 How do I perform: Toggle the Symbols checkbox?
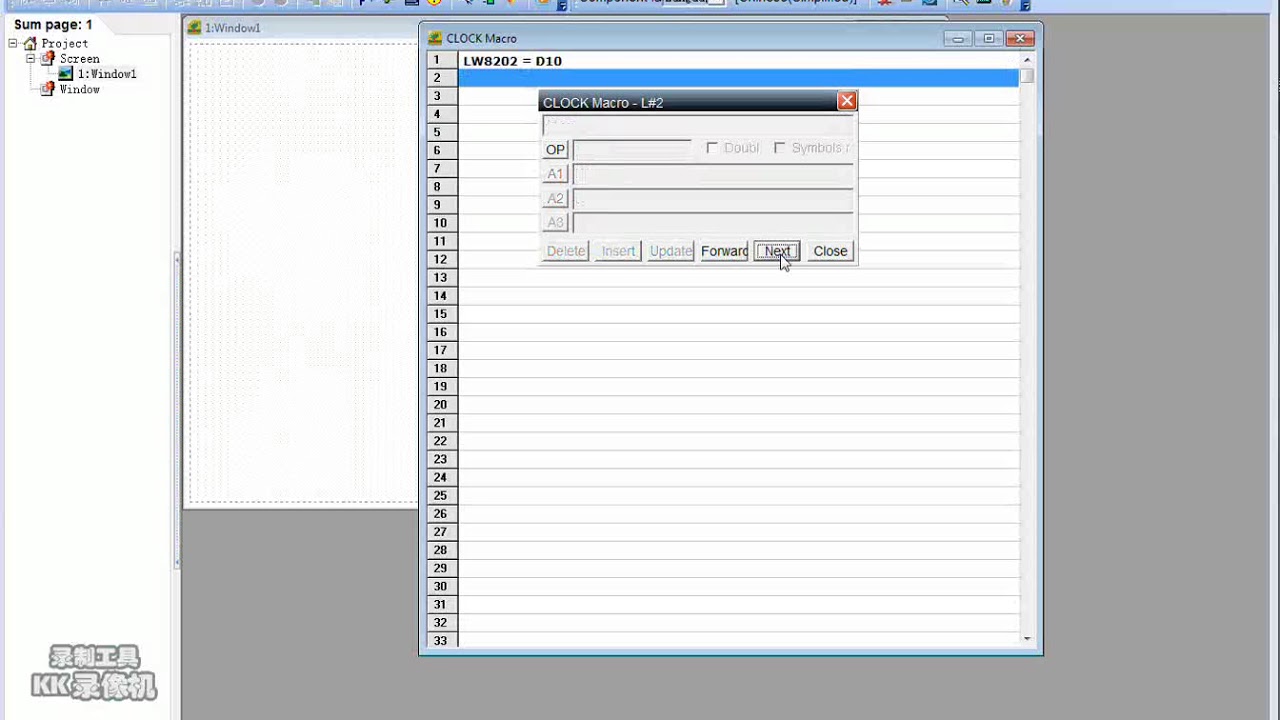point(779,148)
